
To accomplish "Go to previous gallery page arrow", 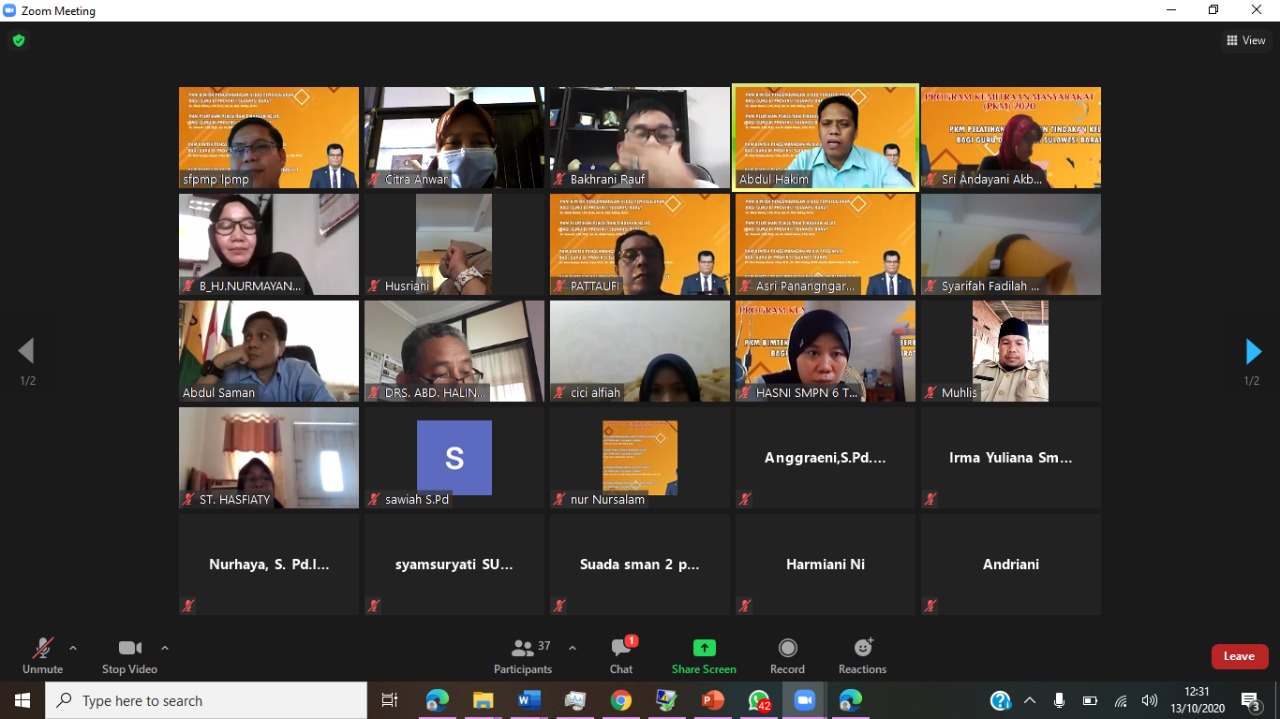I will click(x=26, y=351).
